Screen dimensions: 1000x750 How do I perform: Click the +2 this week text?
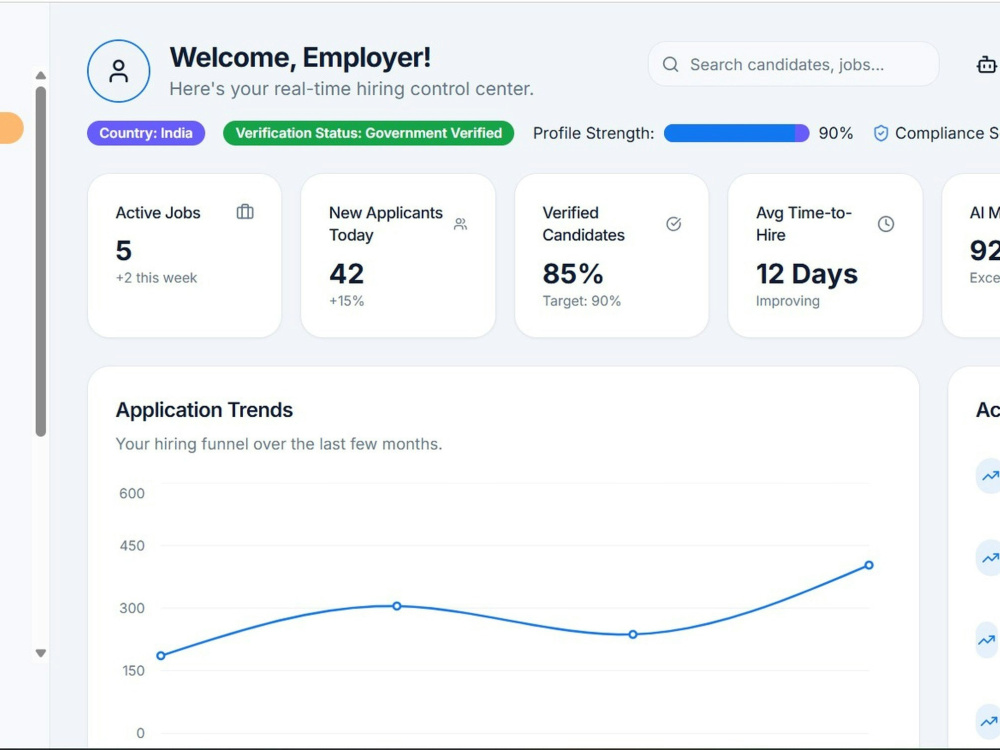(156, 278)
